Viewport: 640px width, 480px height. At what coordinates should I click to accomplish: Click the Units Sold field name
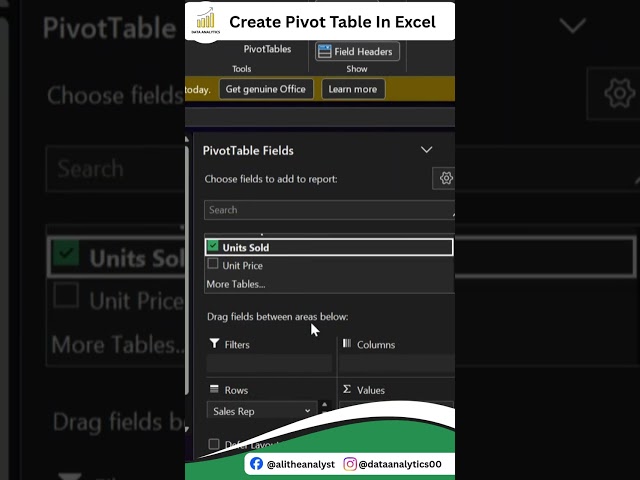coord(246,248)
